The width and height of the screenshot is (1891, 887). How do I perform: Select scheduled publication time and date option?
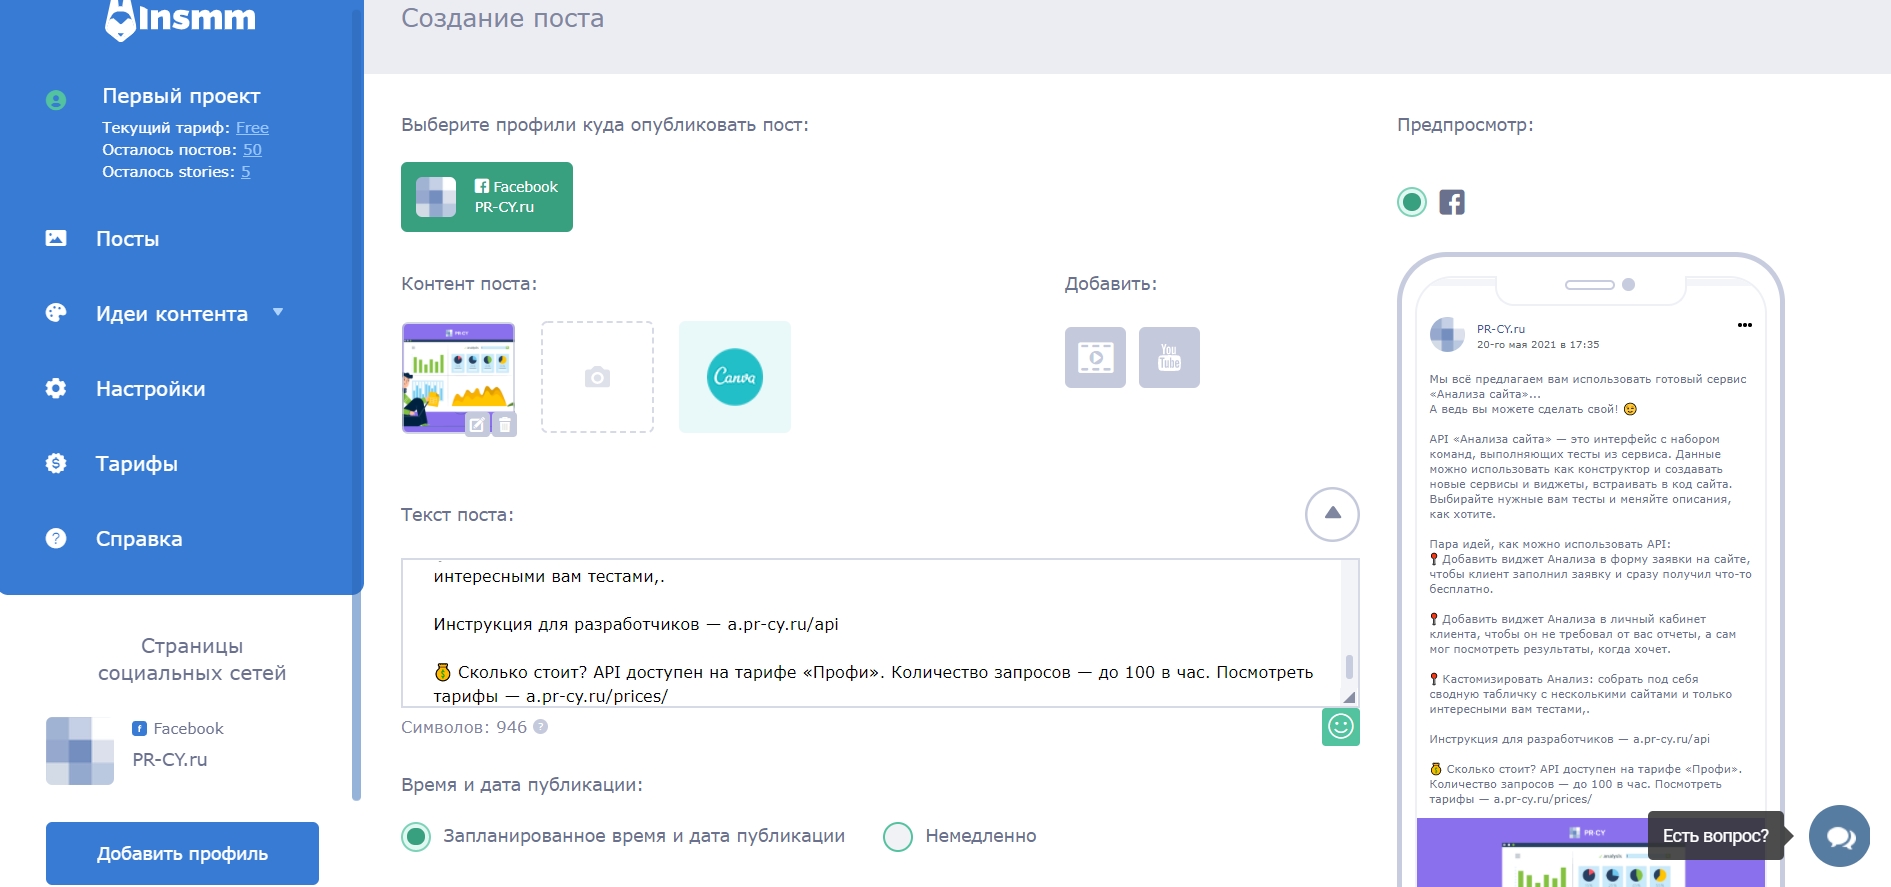(x=416, y=836)
